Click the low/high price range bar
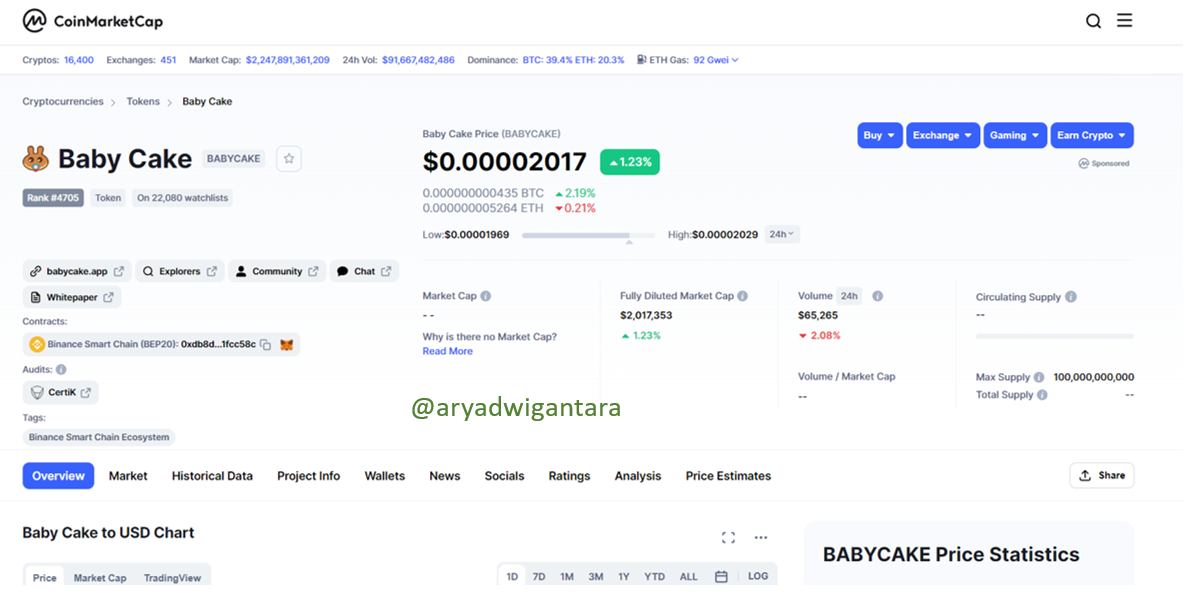 [589, 235]
